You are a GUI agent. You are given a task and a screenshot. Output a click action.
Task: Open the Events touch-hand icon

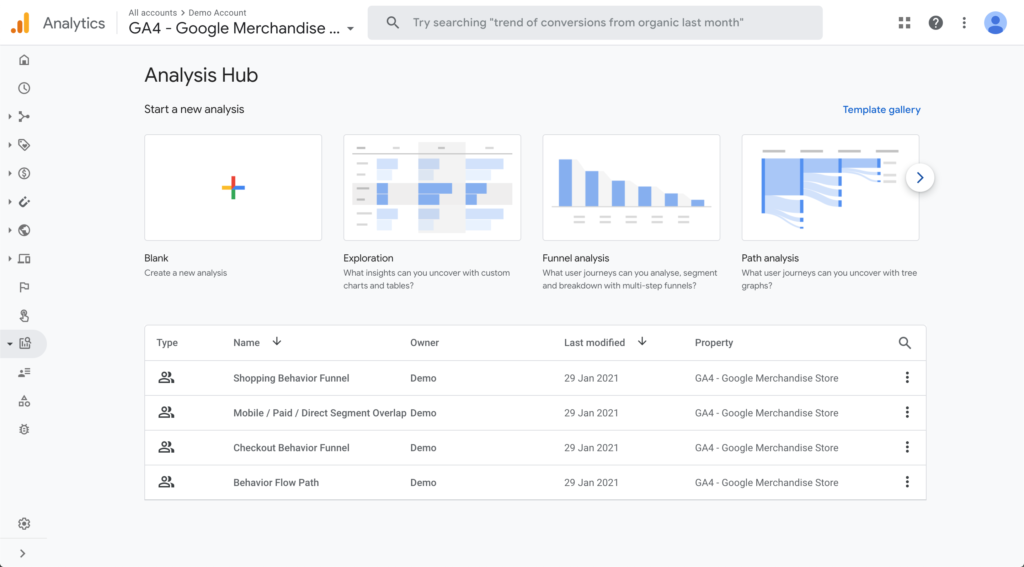24,316
